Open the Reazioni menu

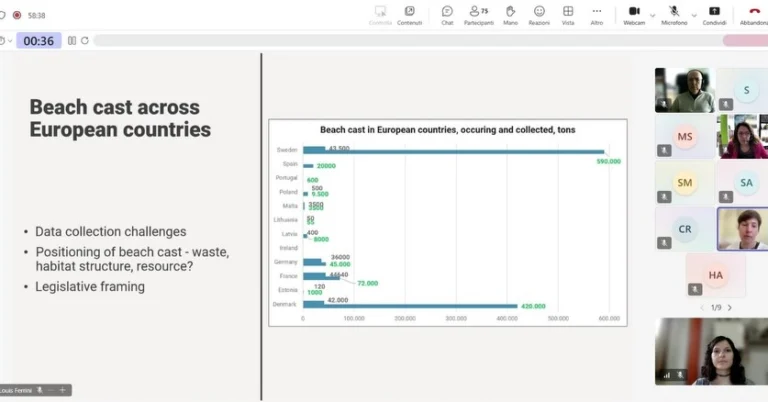[x=539, y=14]
